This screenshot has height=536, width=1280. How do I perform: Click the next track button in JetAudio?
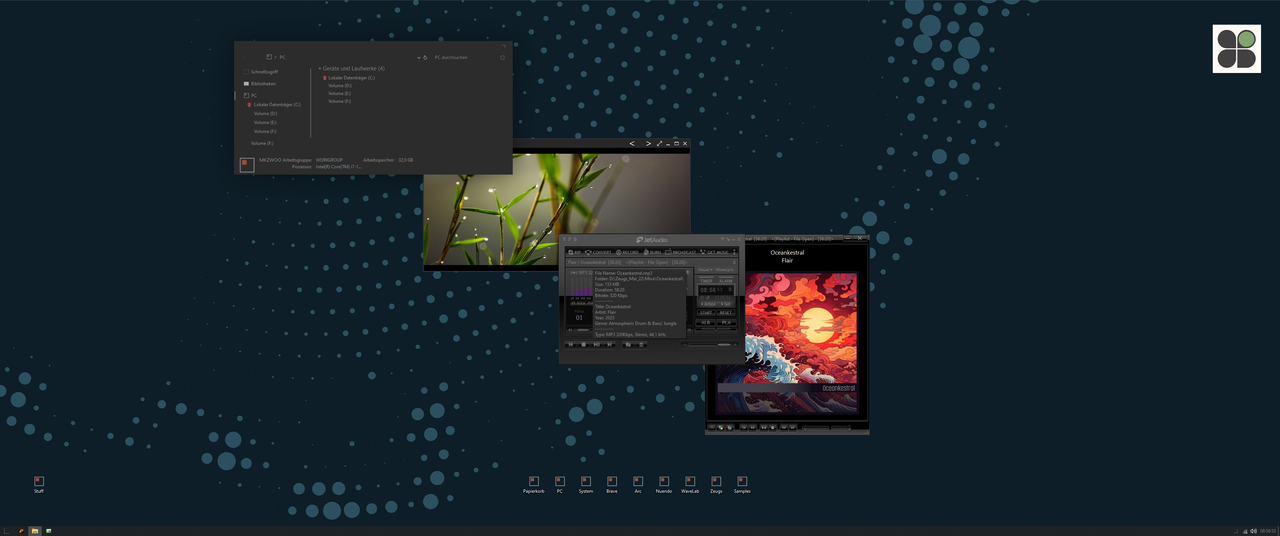click(609, 344)
